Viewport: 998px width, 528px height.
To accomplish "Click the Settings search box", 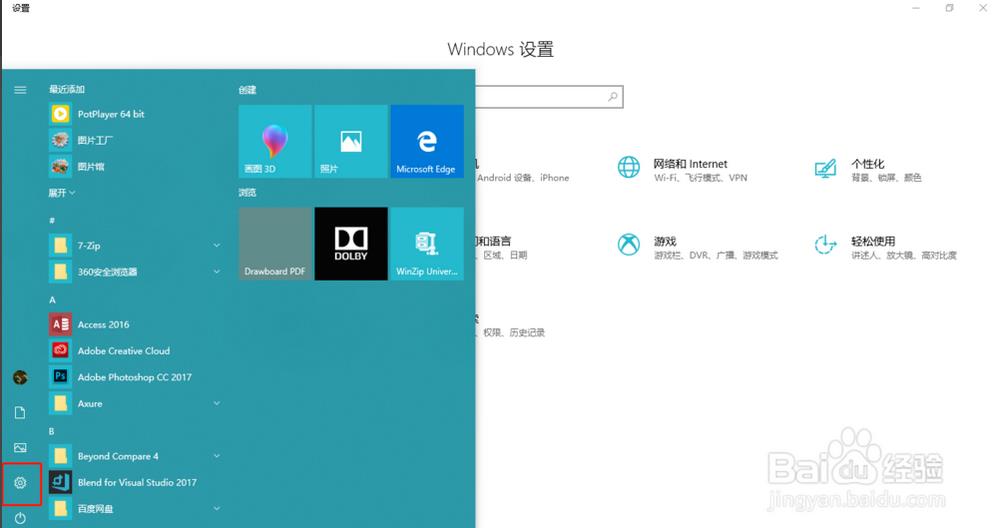I will click(x=549, y=97).
